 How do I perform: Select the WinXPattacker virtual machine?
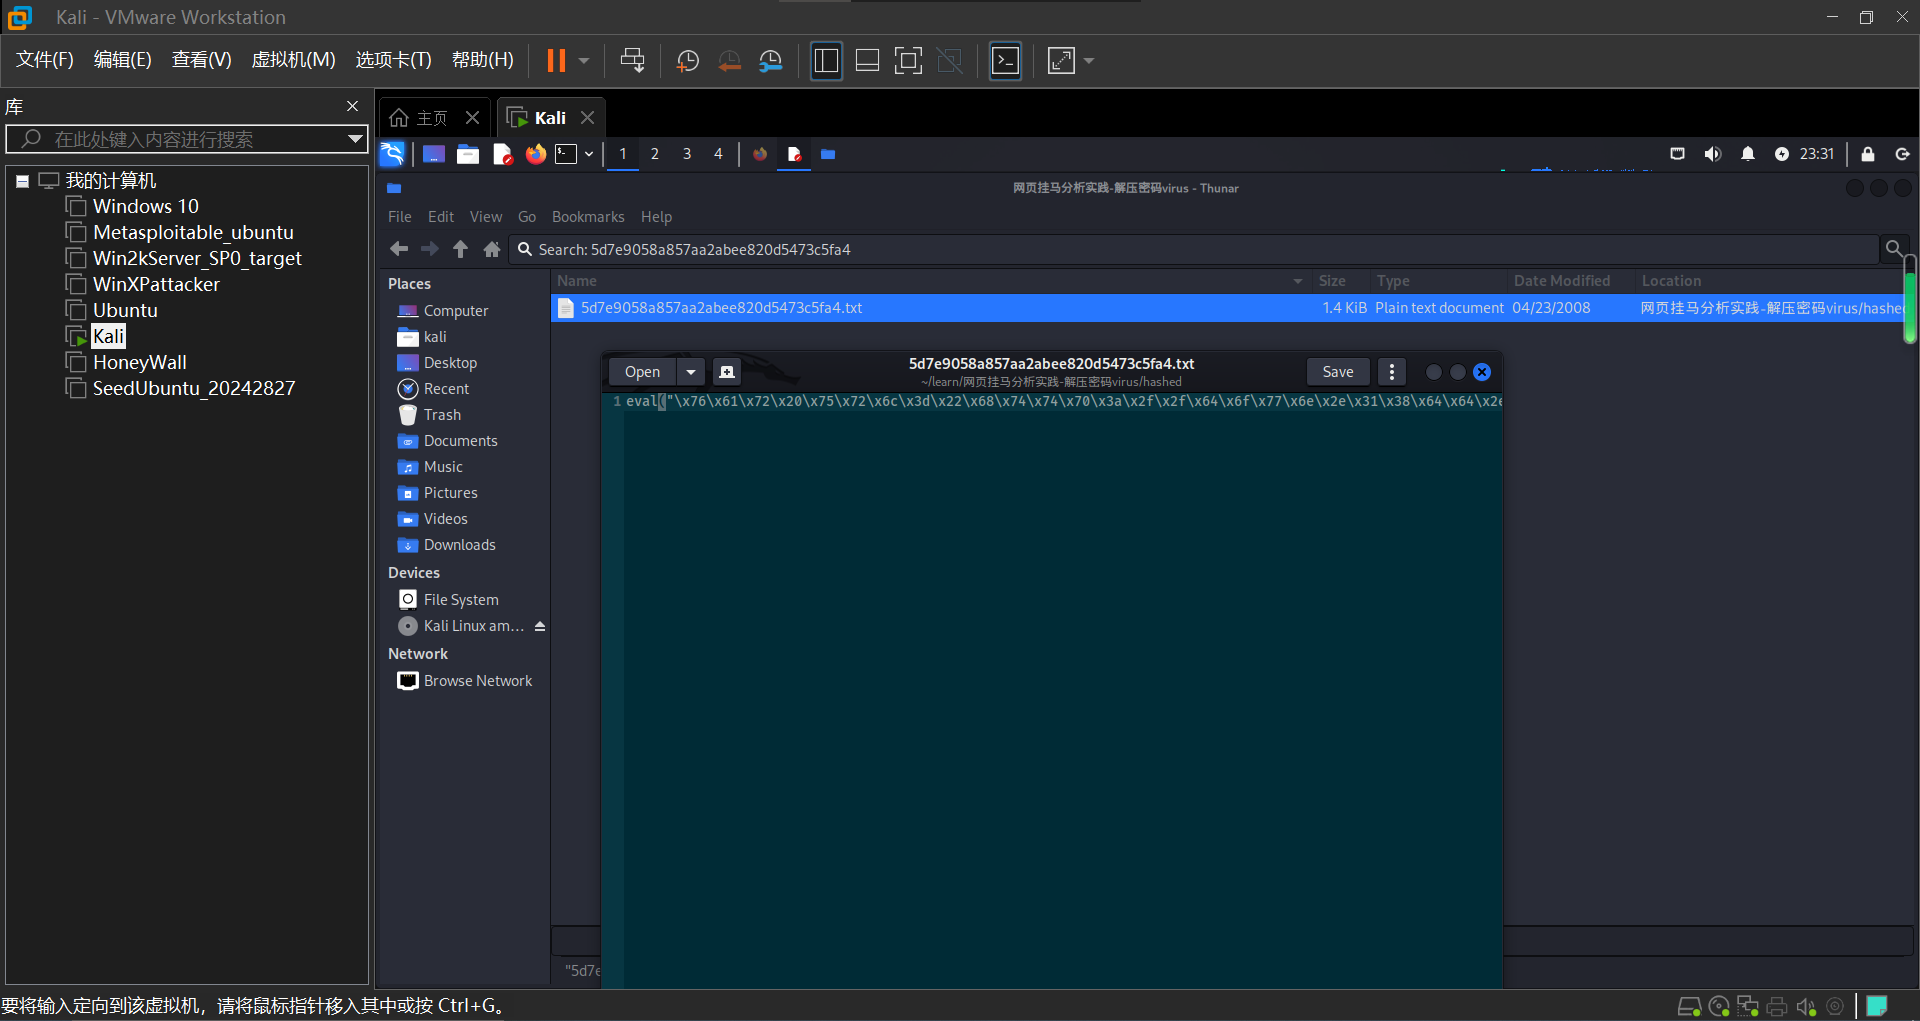tap(156, 284)
